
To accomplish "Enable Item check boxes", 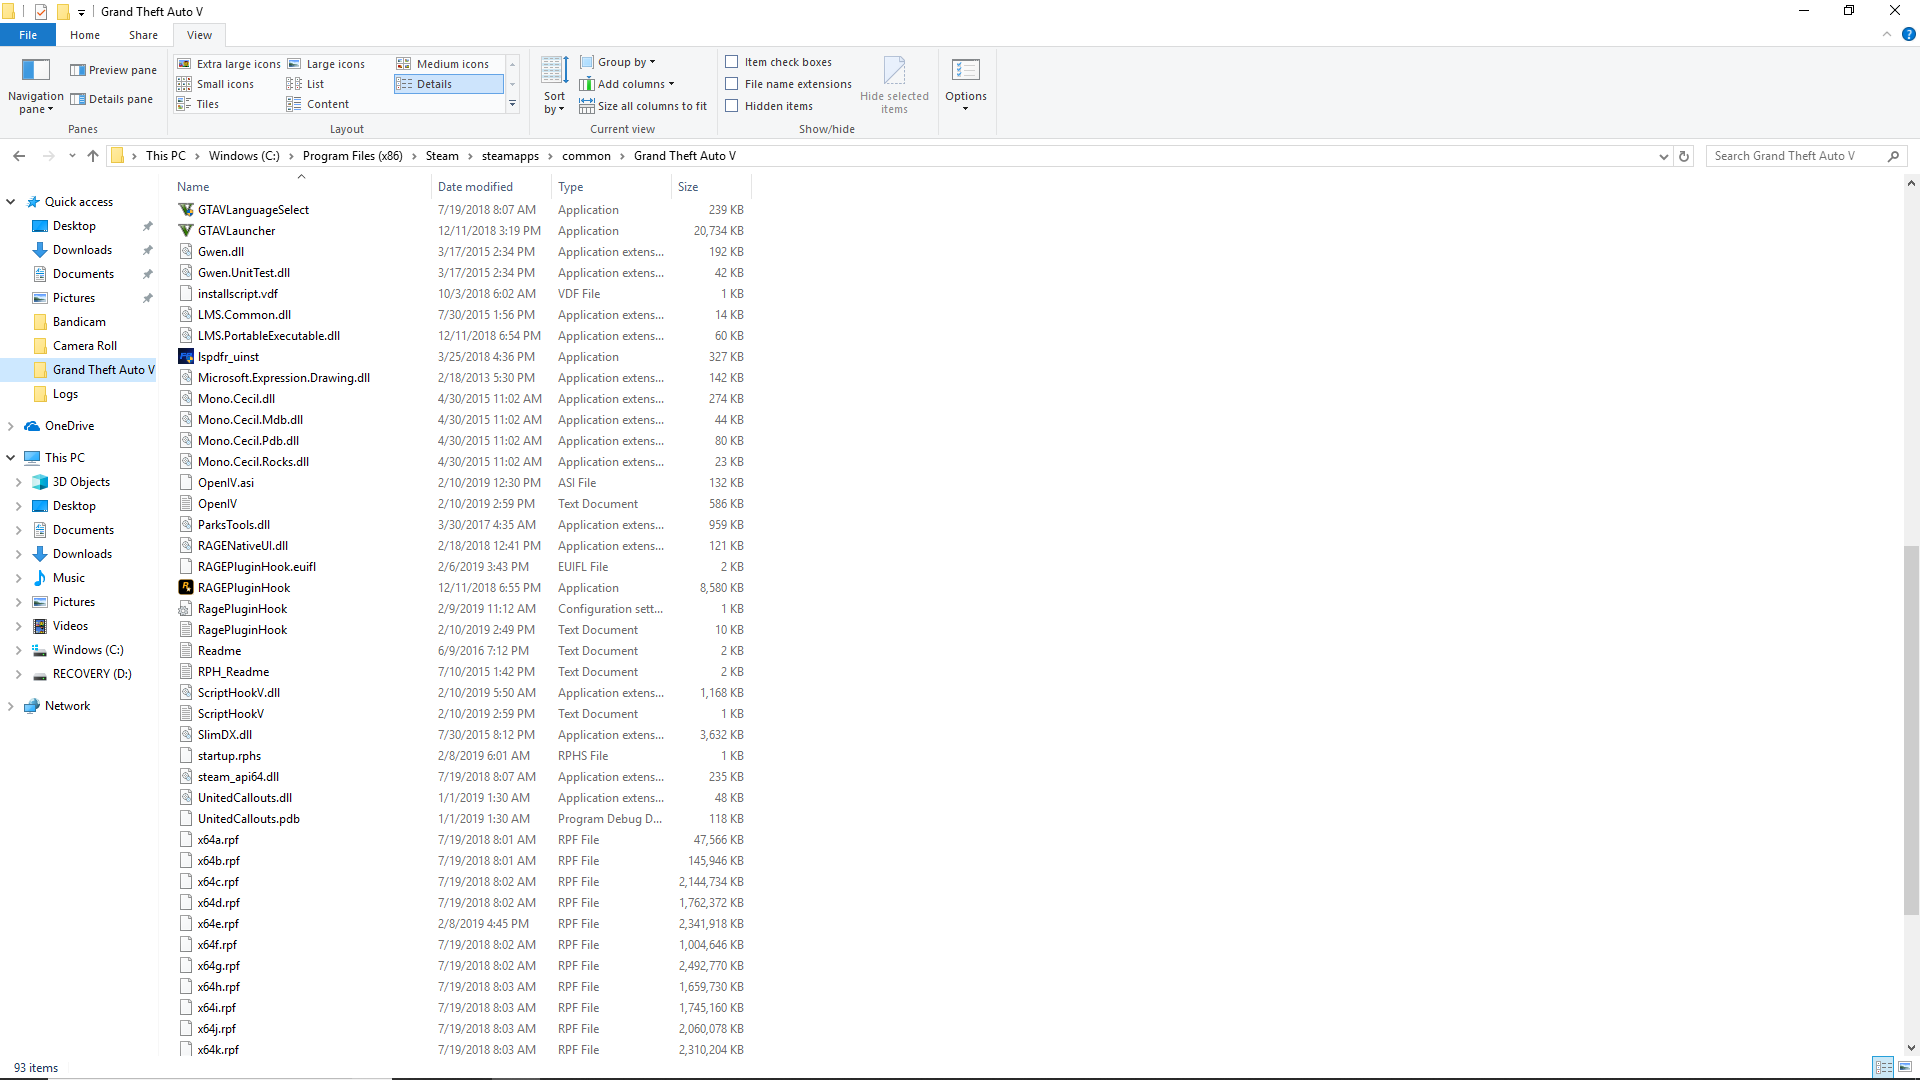I will click(x=732, y=62).
